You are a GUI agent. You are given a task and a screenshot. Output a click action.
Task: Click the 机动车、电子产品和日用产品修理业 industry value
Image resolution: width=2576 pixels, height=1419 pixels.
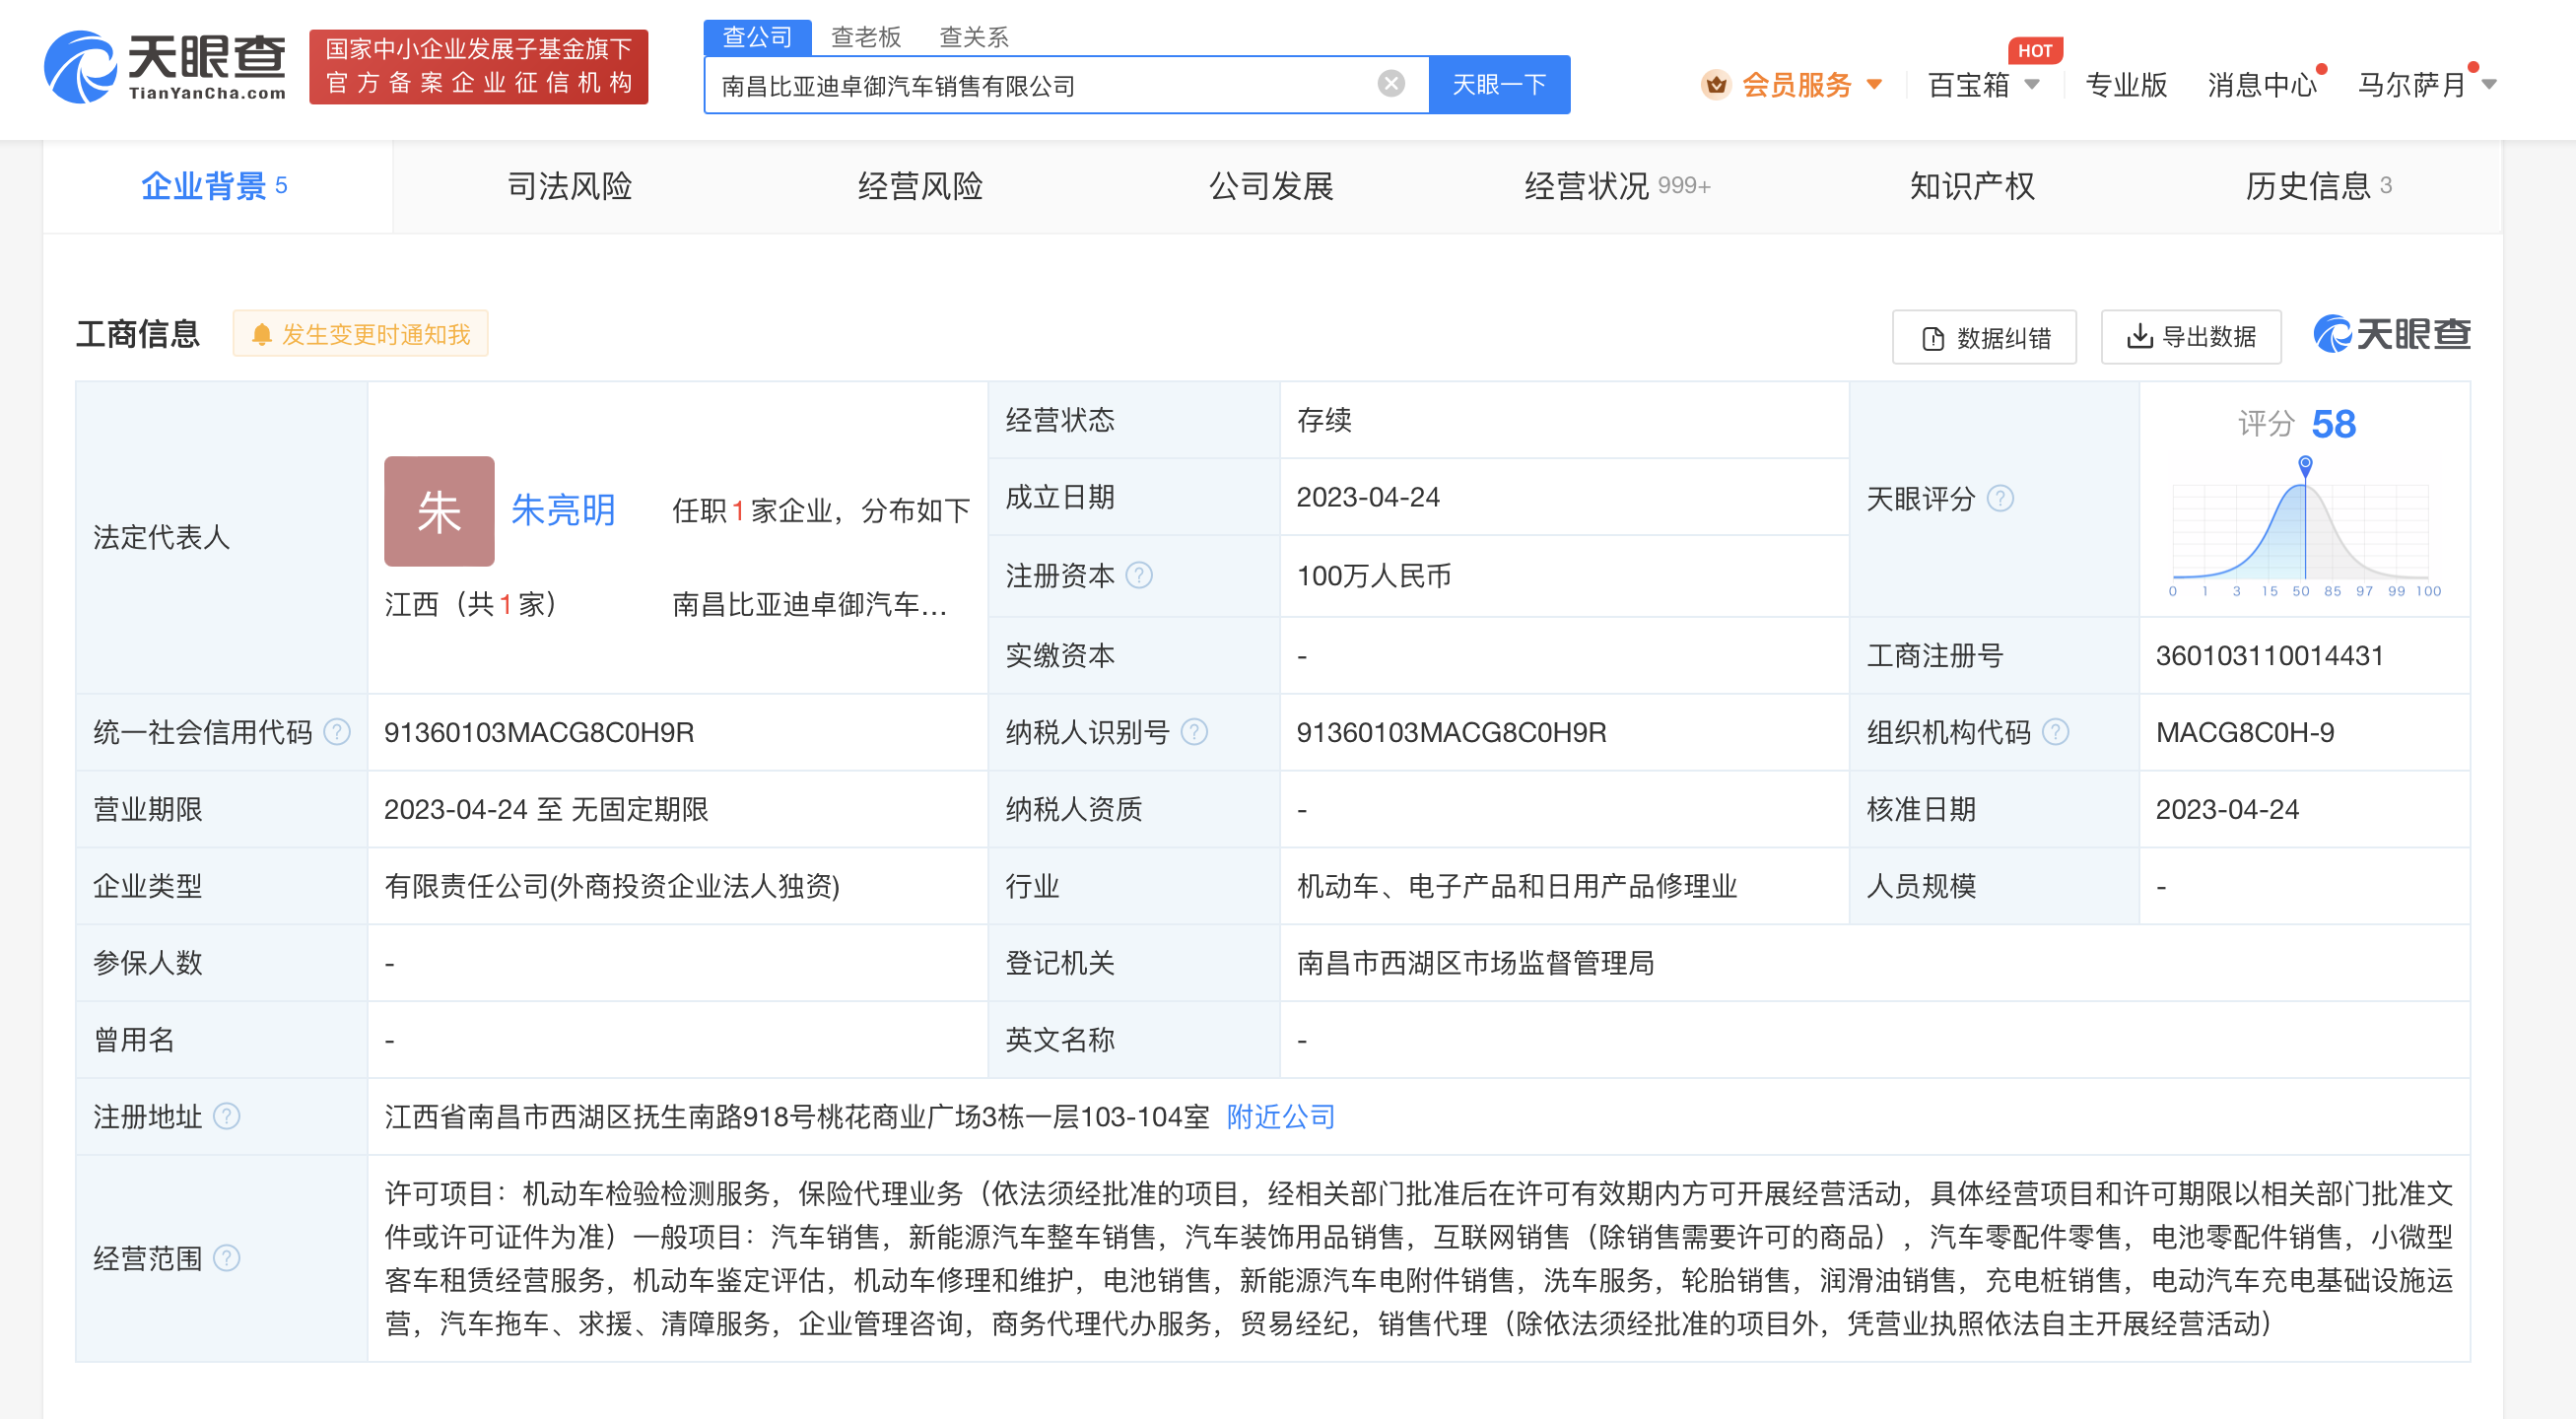tap(1517, 886)
